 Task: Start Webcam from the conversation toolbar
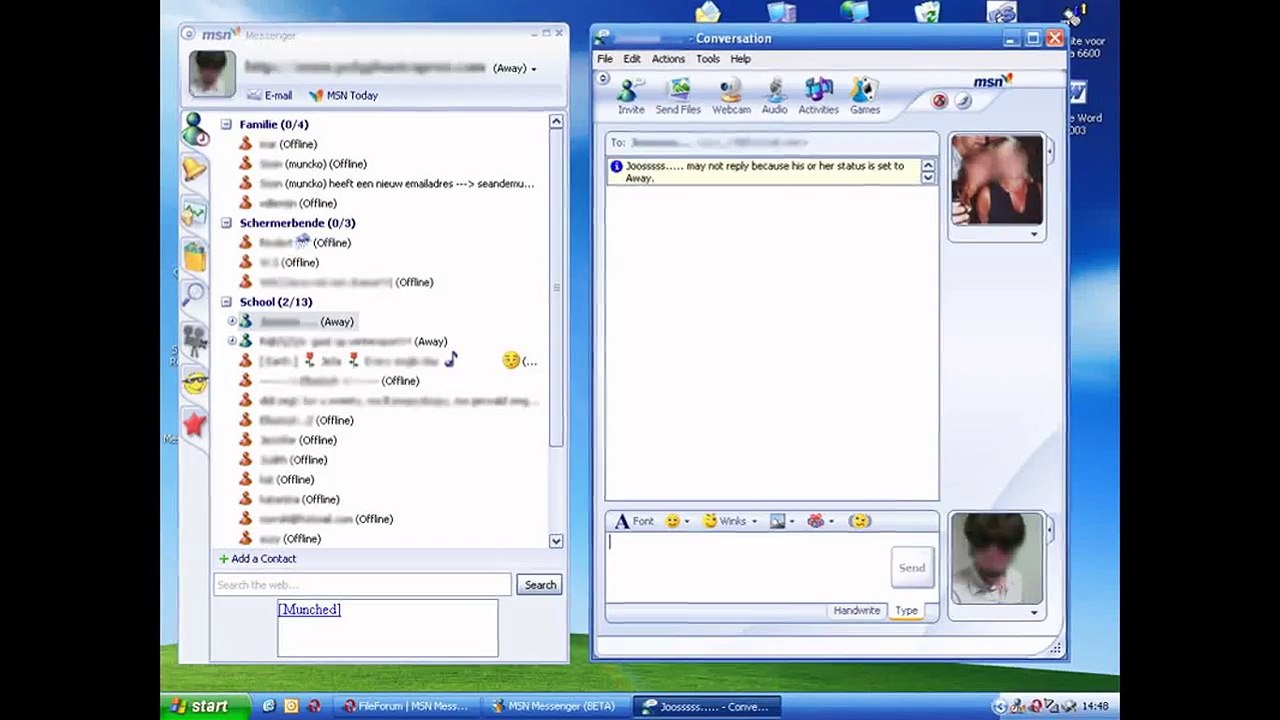(x=731, y=97)
